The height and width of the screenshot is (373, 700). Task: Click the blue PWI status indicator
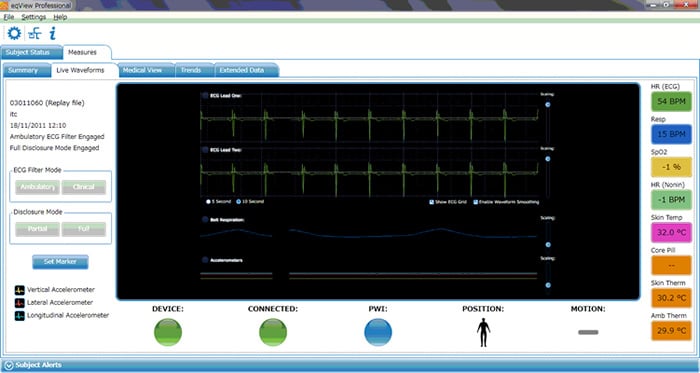pos(378,332)
